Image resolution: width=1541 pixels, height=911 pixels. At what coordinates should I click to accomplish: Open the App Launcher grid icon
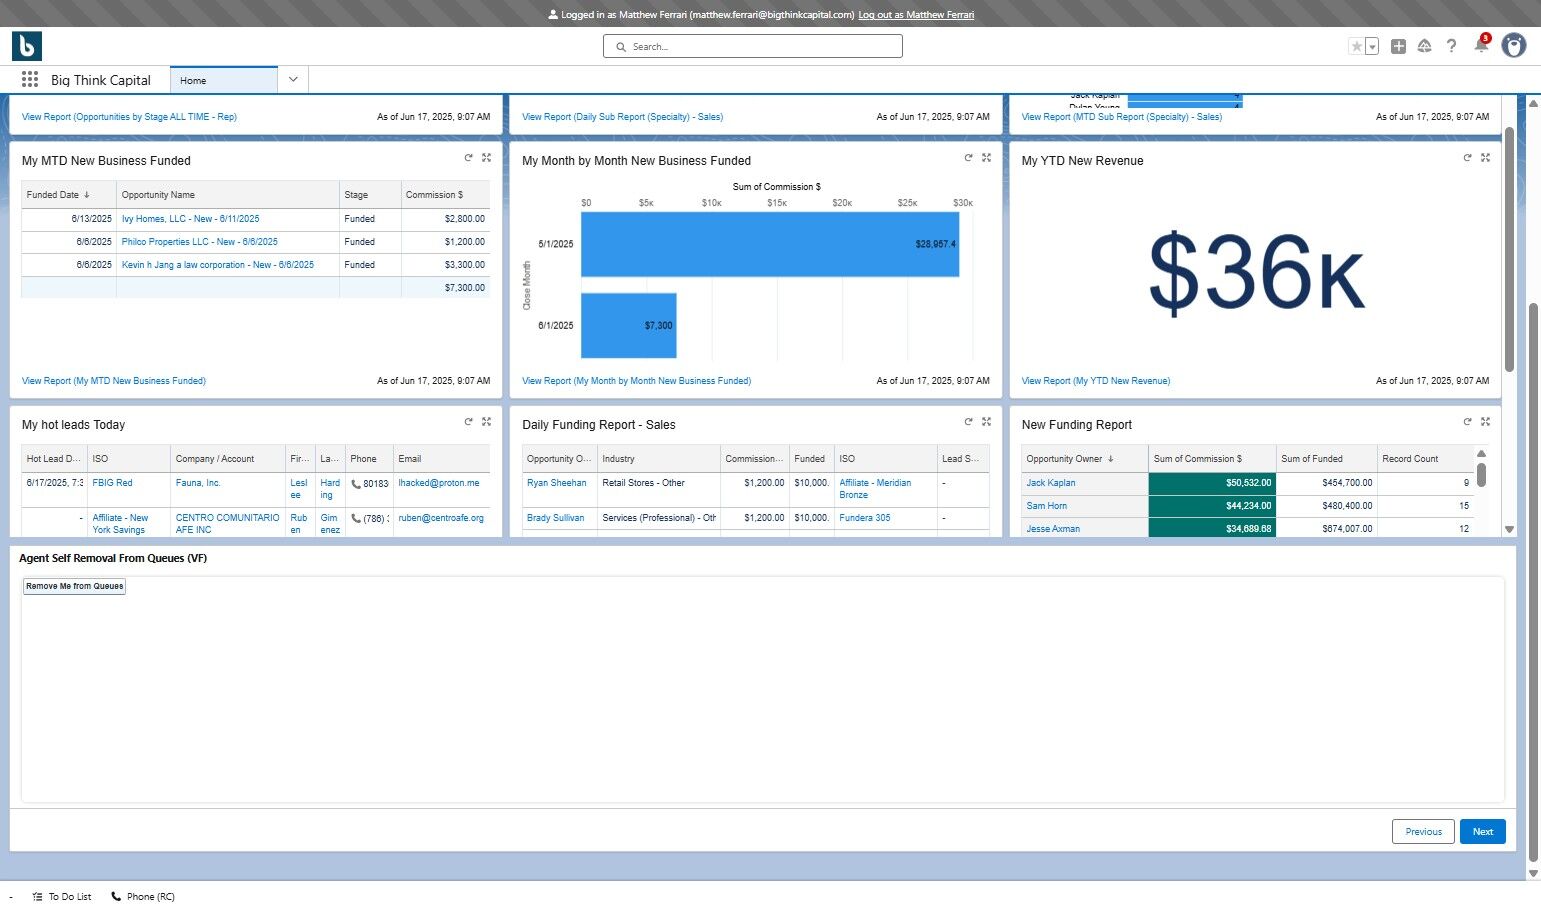[30, 80]
